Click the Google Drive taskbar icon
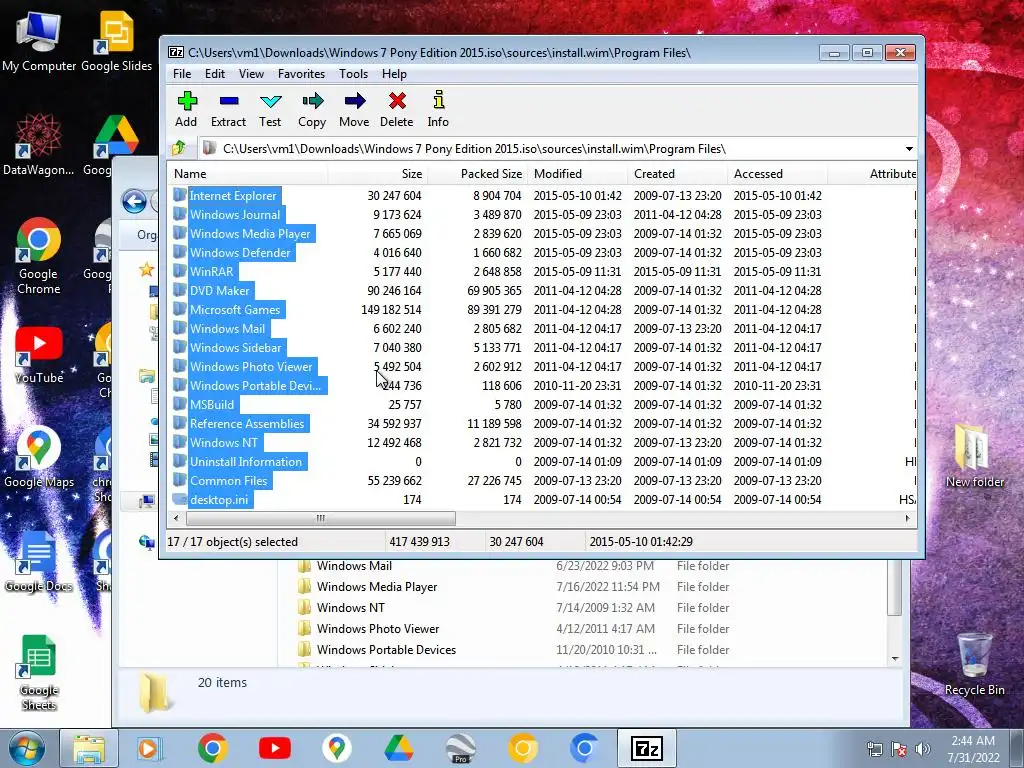The image size is (1024, 768). pyautogui.click(x=398, y=748)
